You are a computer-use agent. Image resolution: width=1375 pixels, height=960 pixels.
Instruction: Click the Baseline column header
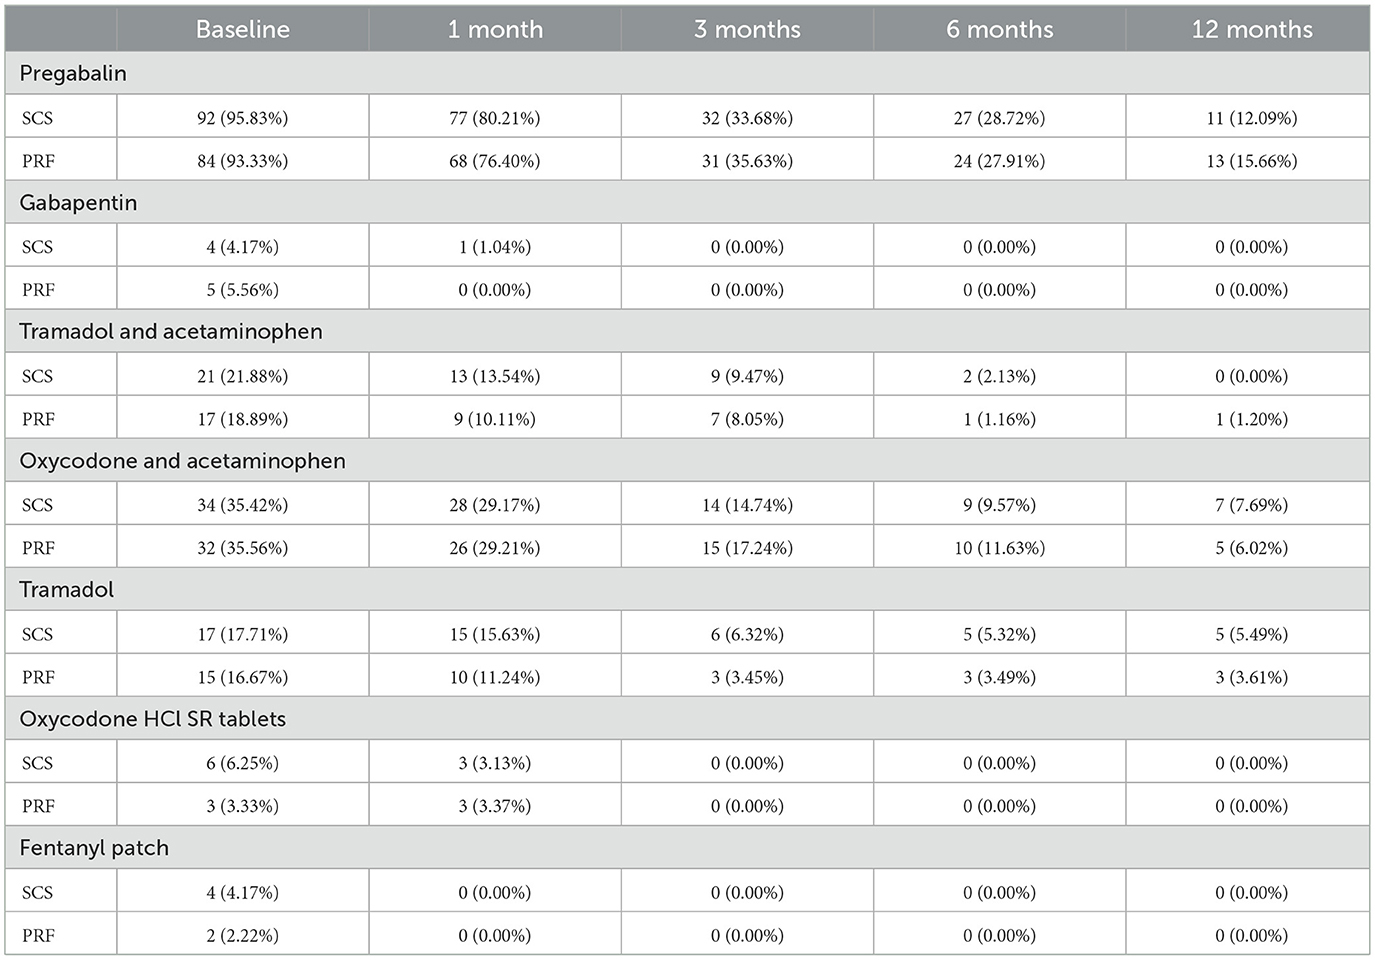(x=242, y=29)
